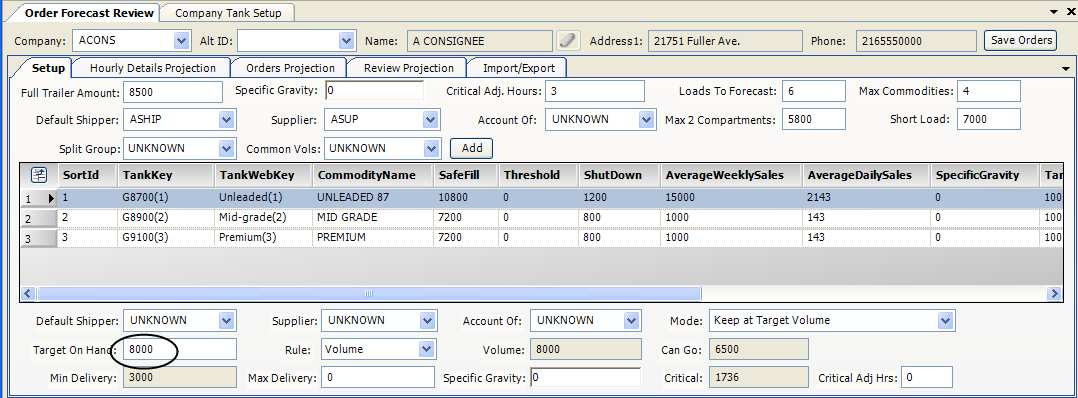The image size is (1078, 398).
Task: Open the Company dropdown showing ACONS
Action: pyautogui.click(x=182, y=41)
